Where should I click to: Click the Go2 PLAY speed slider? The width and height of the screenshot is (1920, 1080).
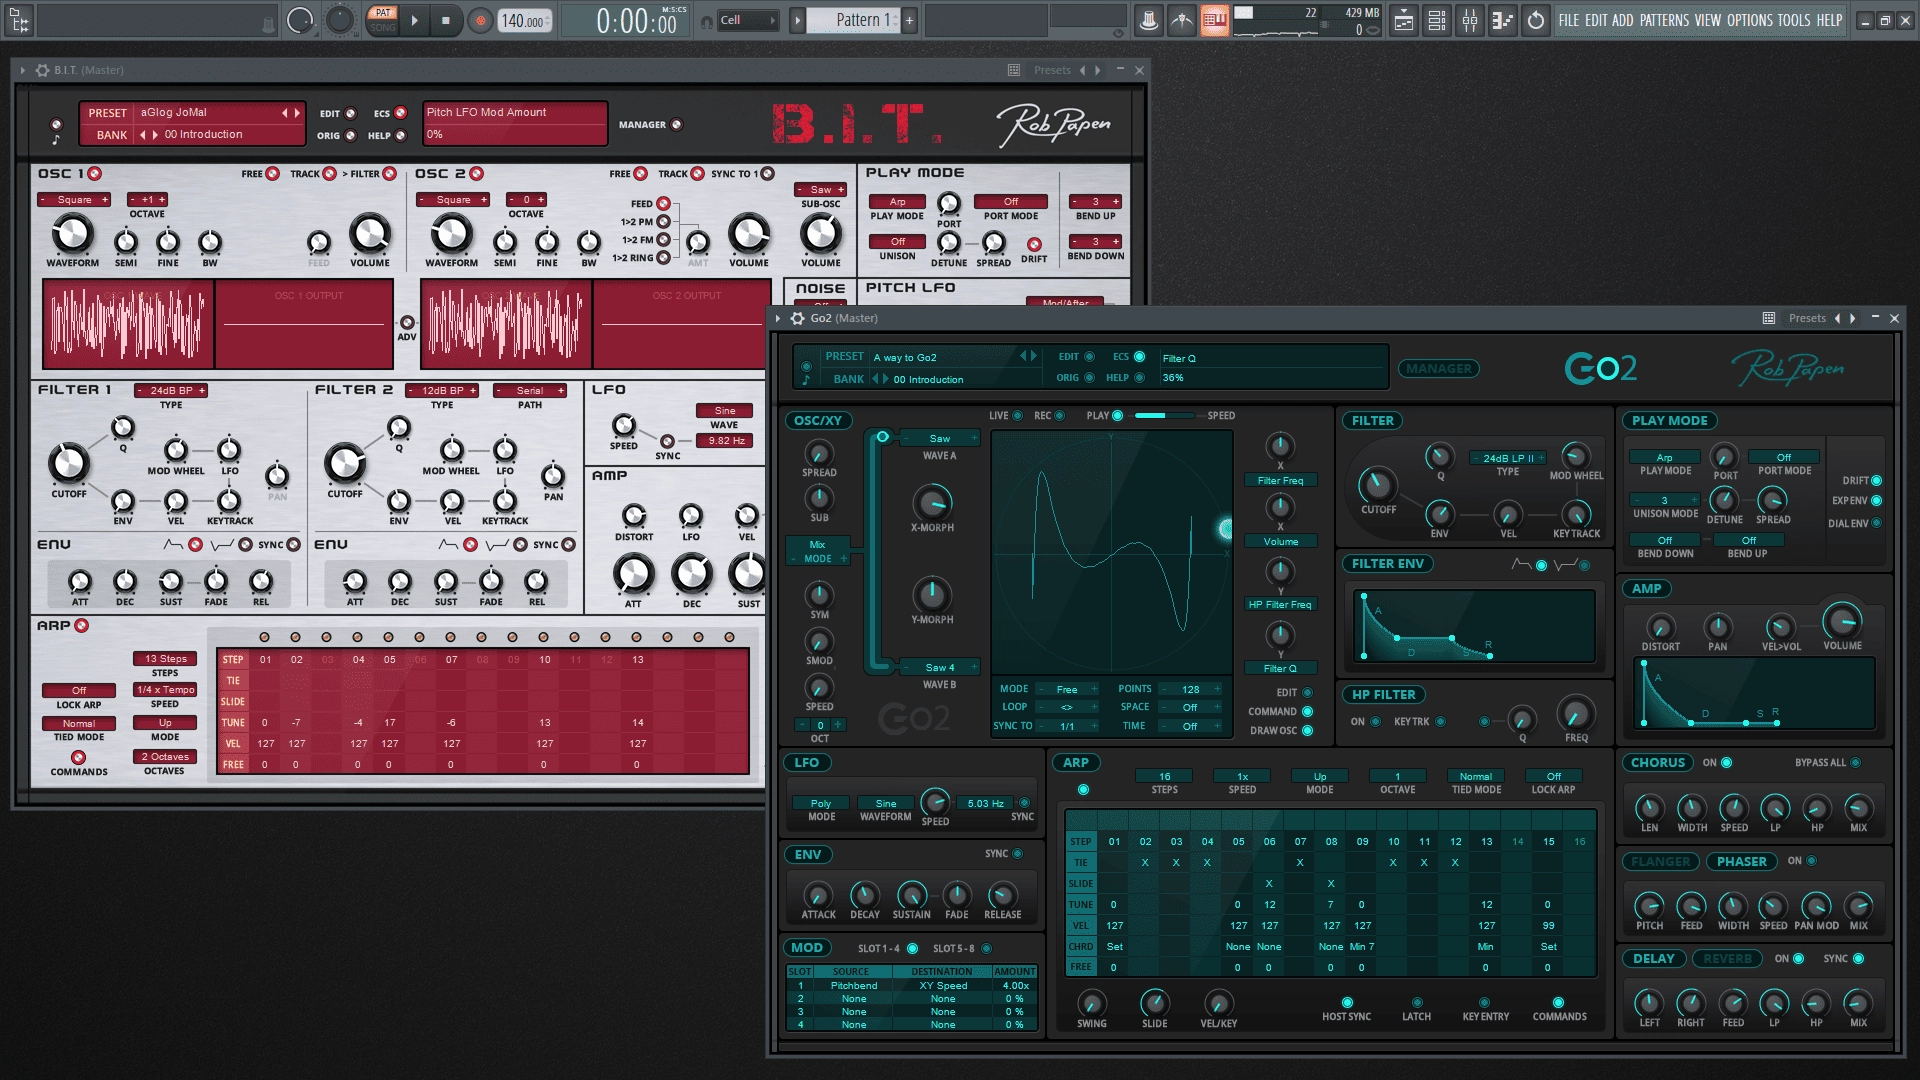coord(1163,415)
